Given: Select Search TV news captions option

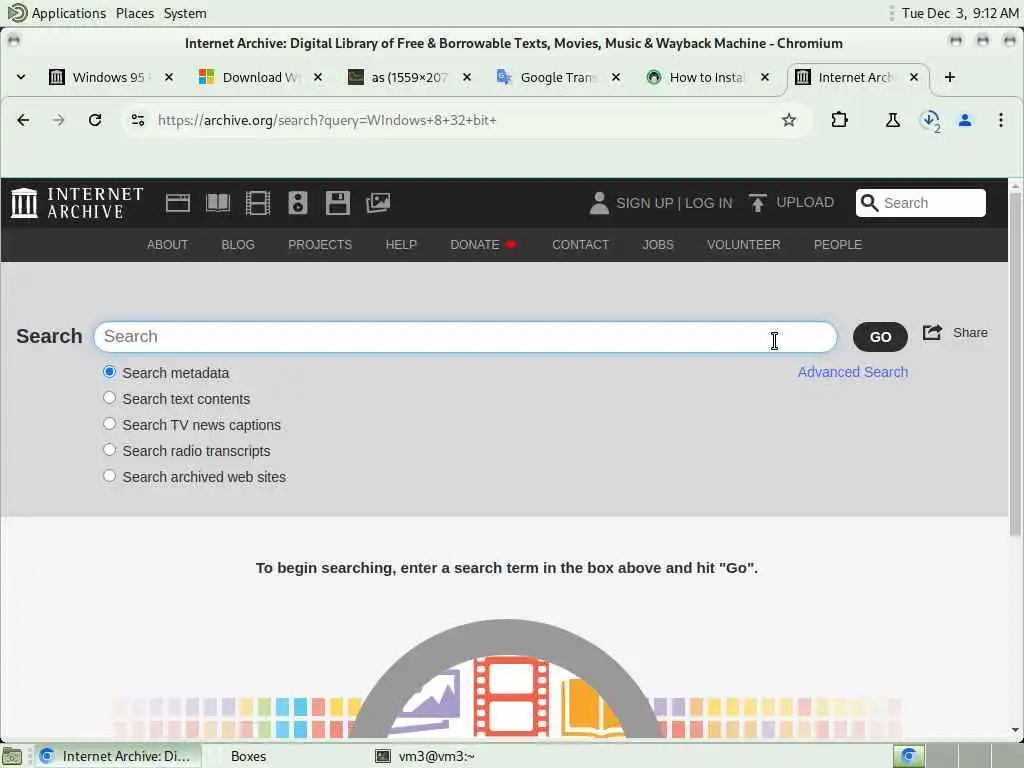Looking at the screenshot, I should (110, 424).
